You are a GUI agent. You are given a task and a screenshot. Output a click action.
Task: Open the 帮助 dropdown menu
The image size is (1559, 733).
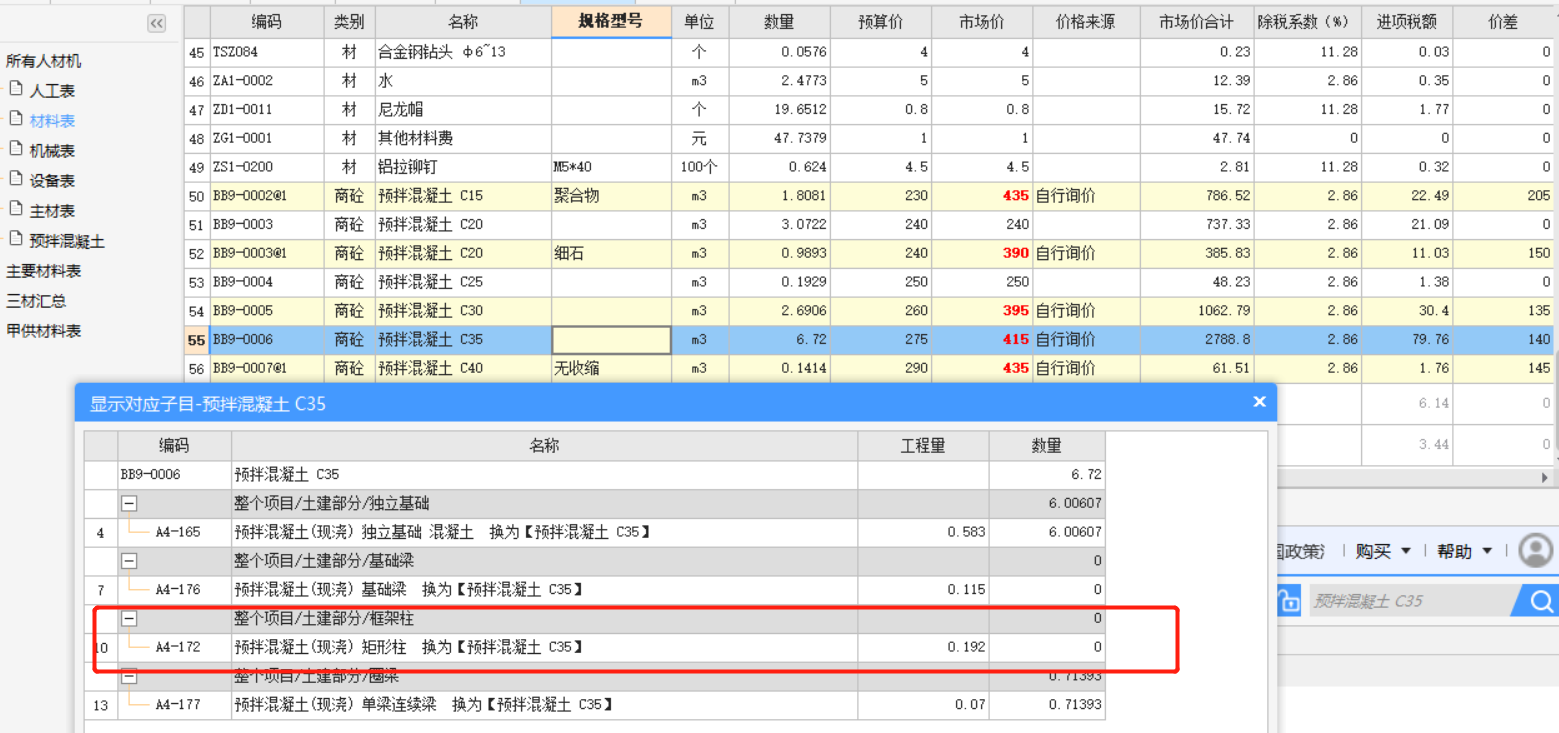[x=1465, y=551]
